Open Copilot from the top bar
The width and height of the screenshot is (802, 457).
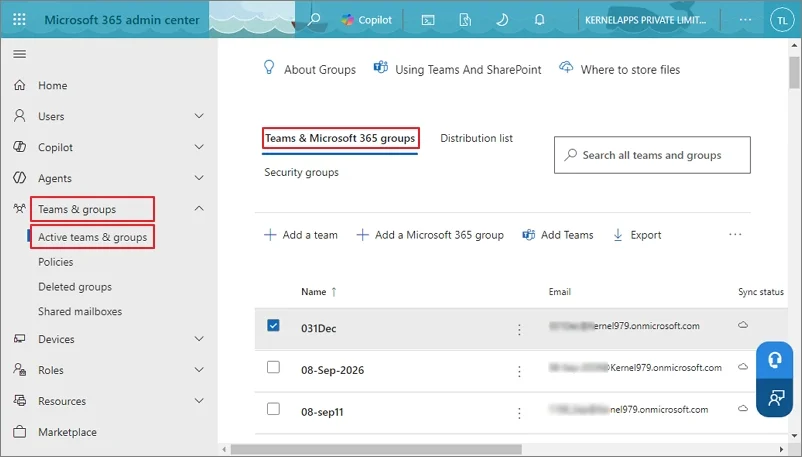(366, 20)
